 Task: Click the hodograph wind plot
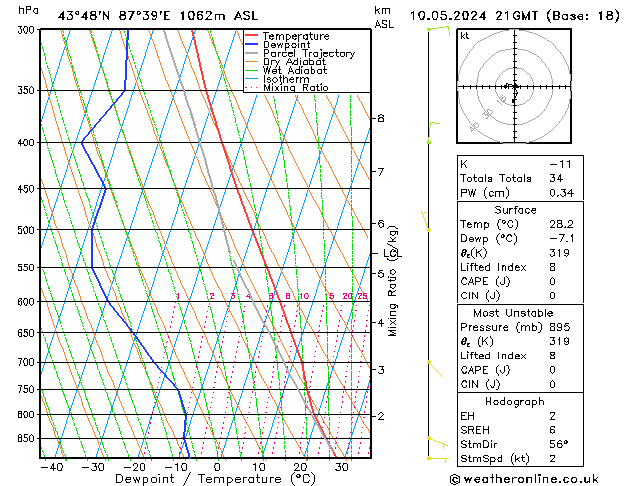pyautogui.click(x=514, y=86)
